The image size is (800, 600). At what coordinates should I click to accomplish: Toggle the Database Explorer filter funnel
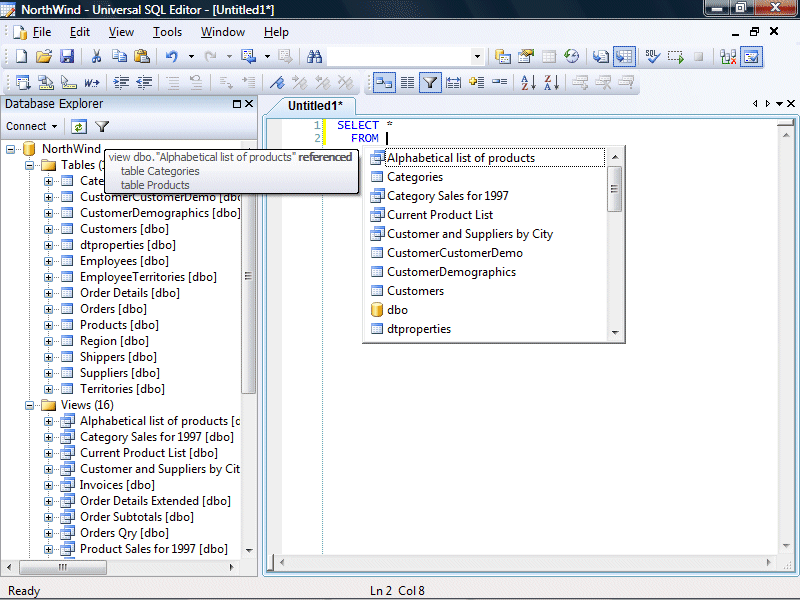(x=102, y=127)
